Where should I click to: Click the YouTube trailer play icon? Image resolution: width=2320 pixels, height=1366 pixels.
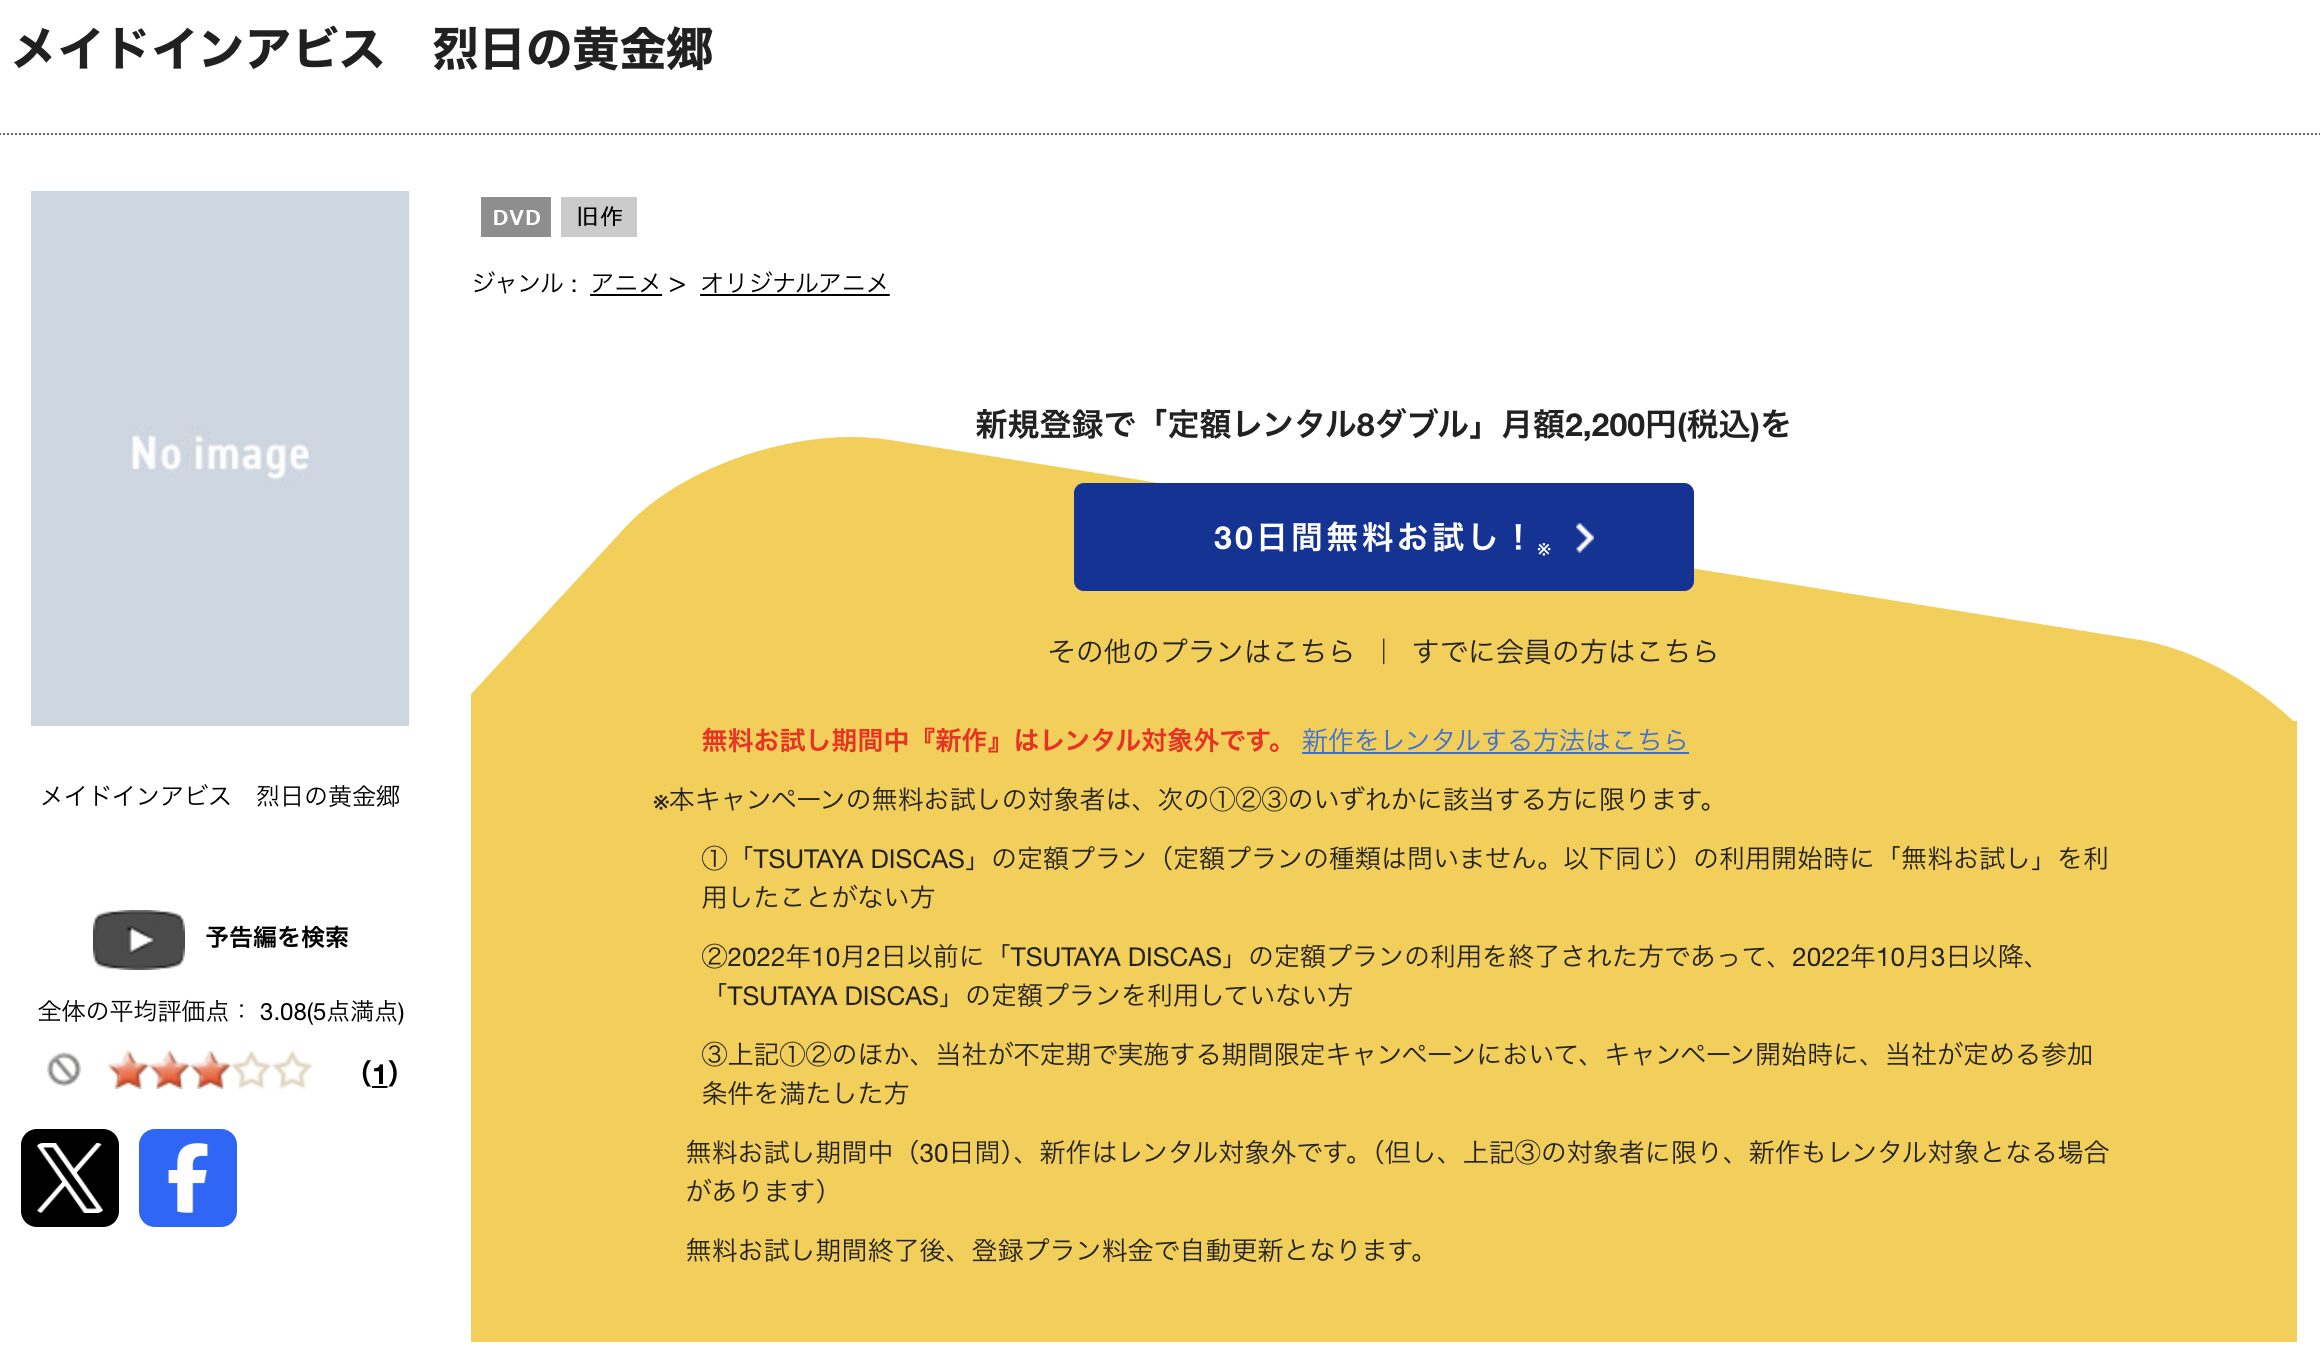coord(139,939)
